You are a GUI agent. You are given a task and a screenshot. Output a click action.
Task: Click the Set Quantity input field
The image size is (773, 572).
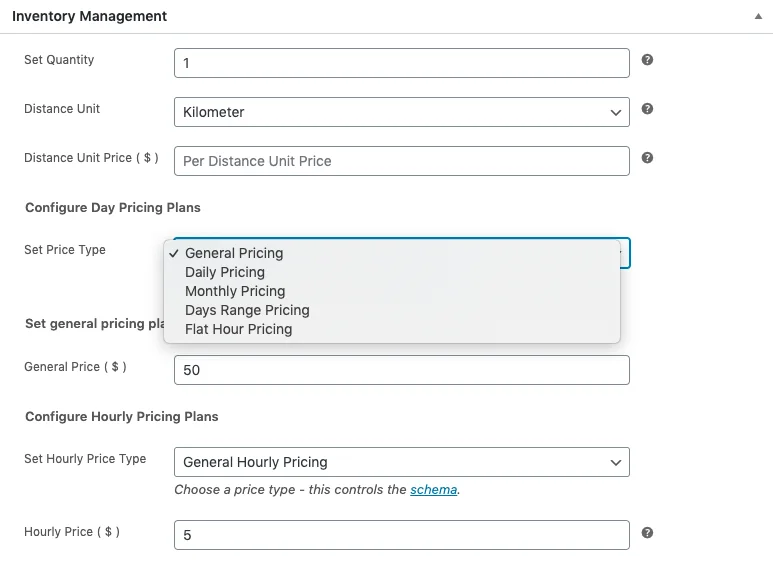click(x=401, y=63)
